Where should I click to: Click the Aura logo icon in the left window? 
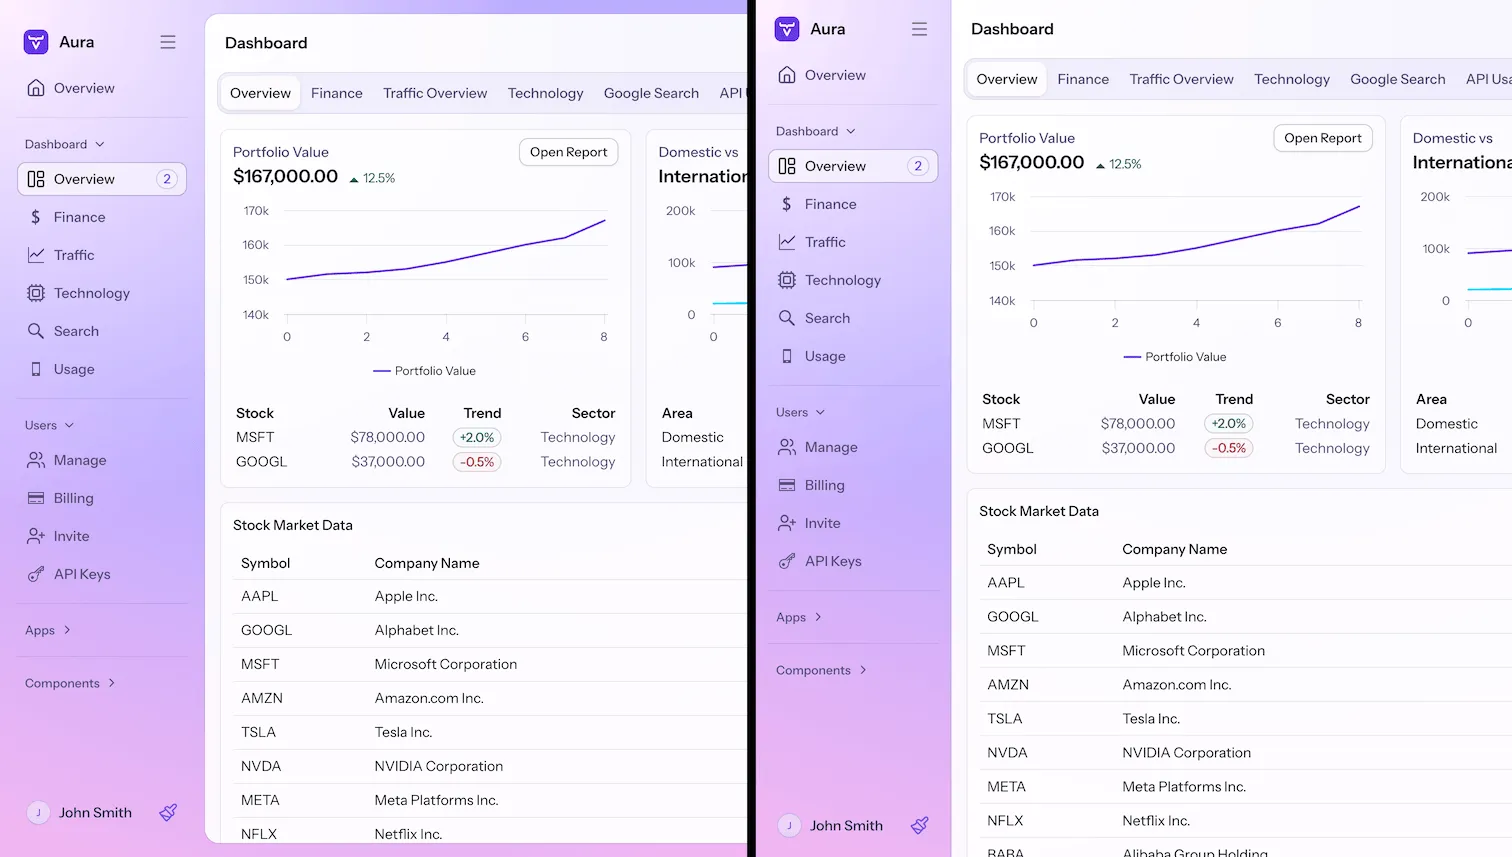point(36,42)
